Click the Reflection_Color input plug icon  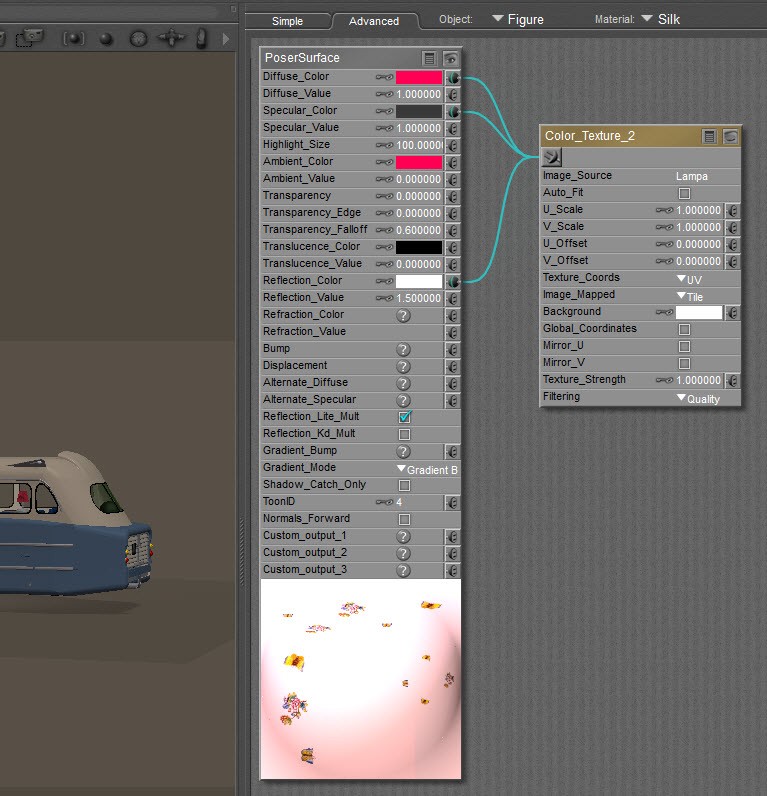[453, 282]
